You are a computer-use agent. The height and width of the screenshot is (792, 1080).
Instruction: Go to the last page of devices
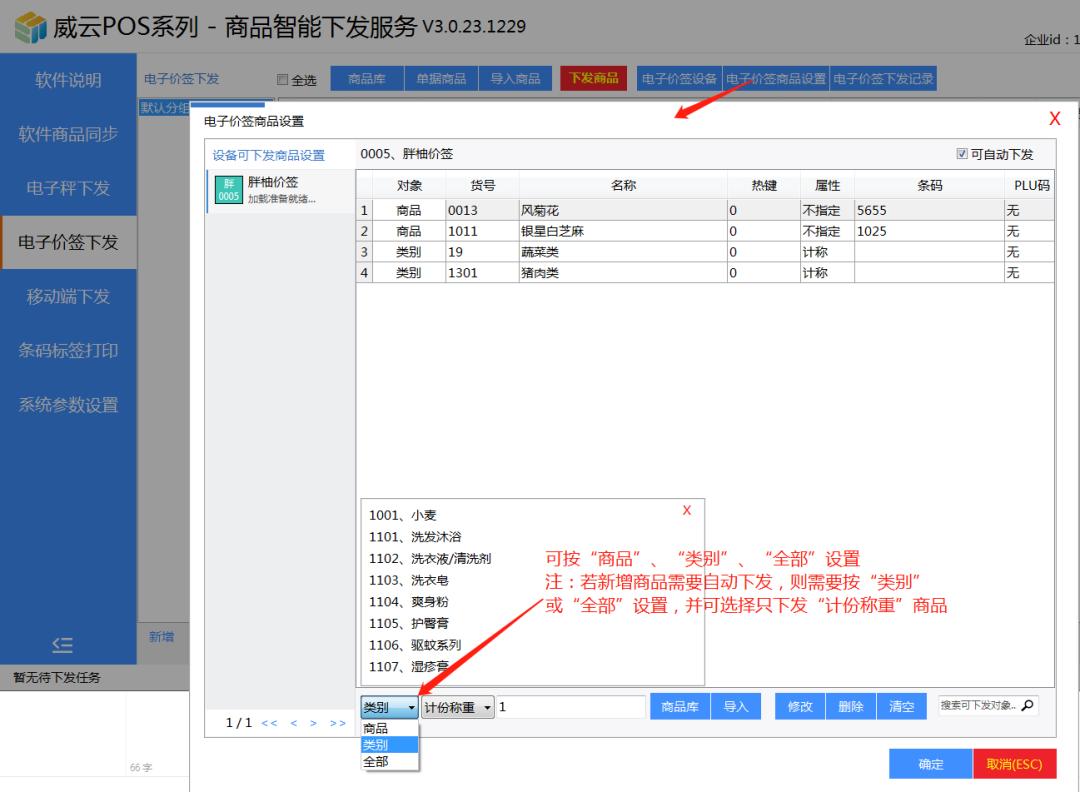pos(338,723)
